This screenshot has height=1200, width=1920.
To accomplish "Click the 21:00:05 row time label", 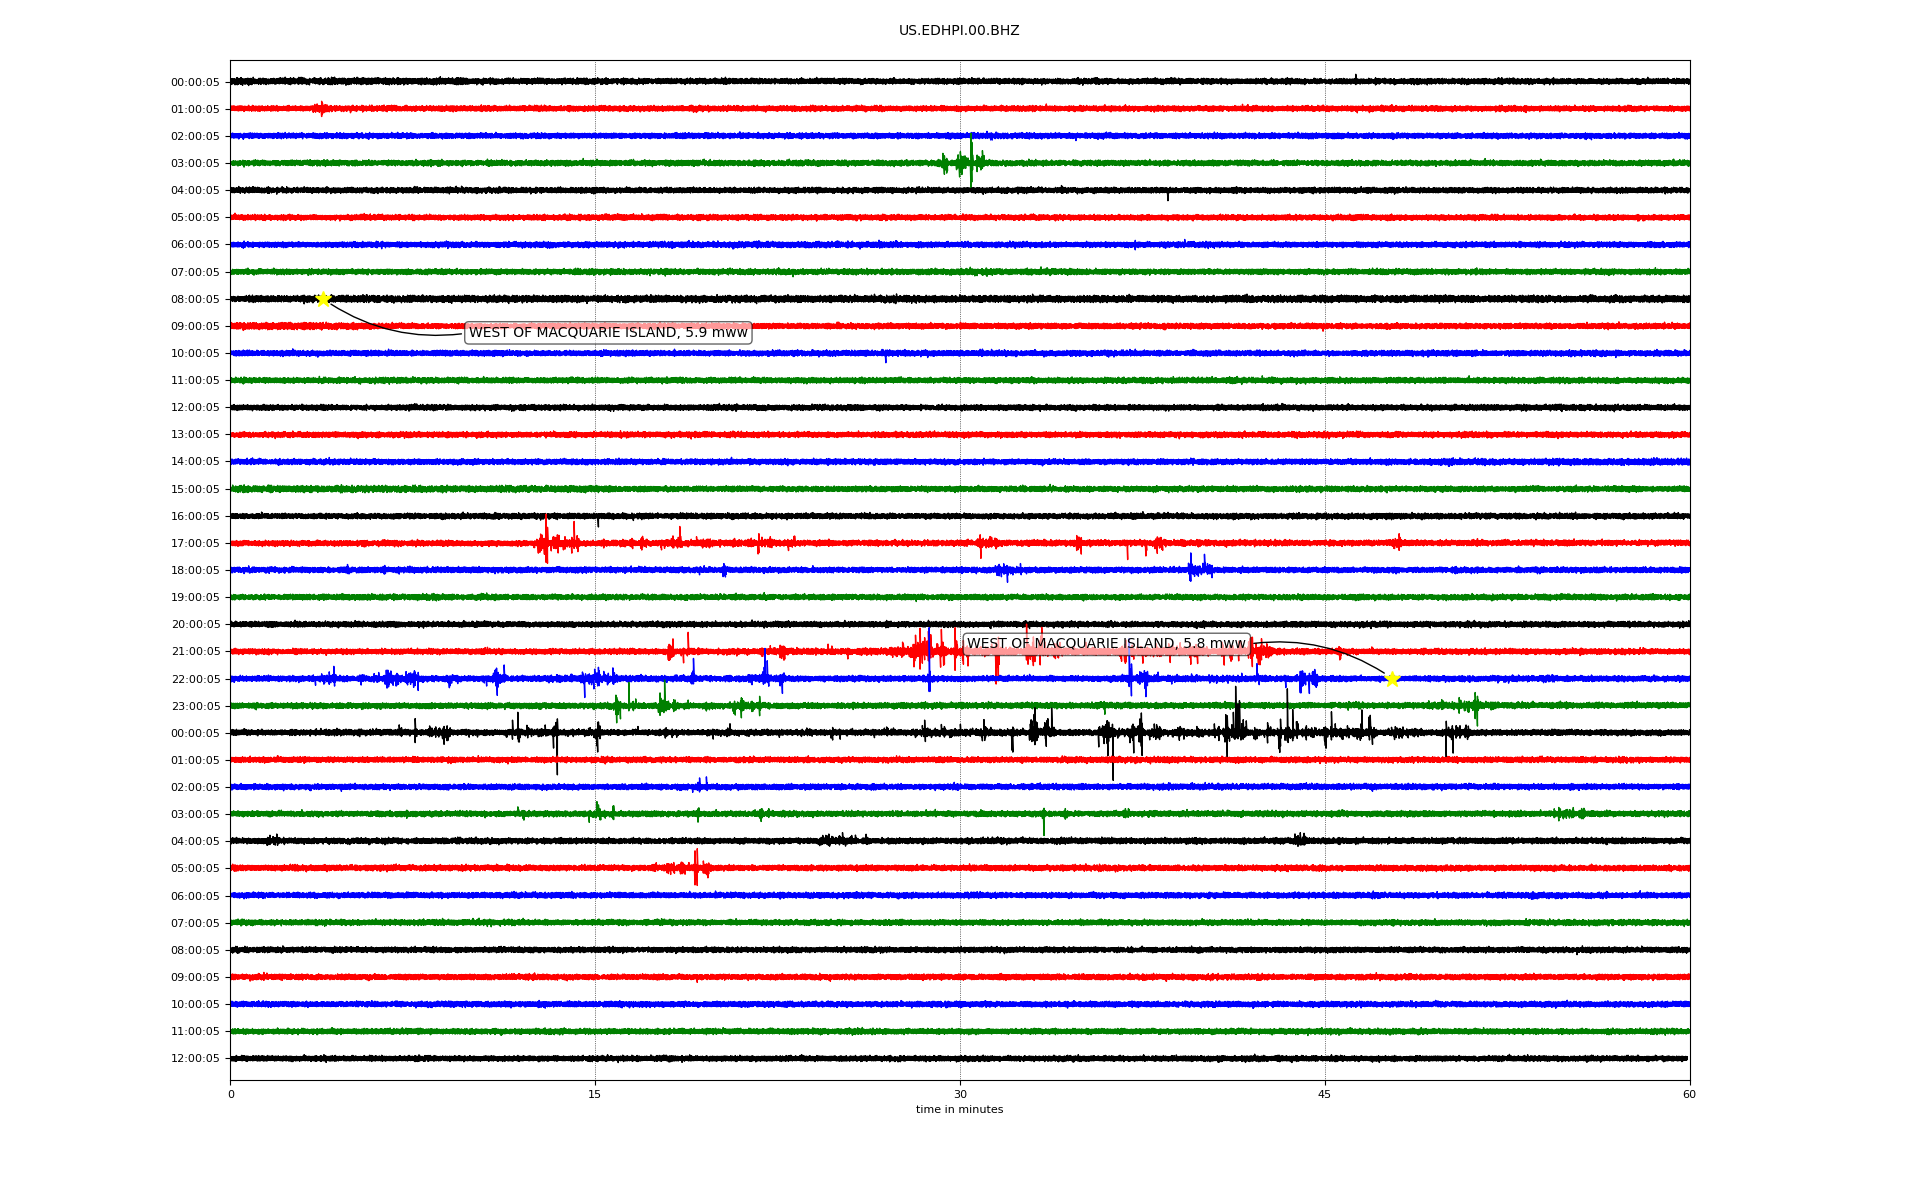I will [x=195, y=652].
